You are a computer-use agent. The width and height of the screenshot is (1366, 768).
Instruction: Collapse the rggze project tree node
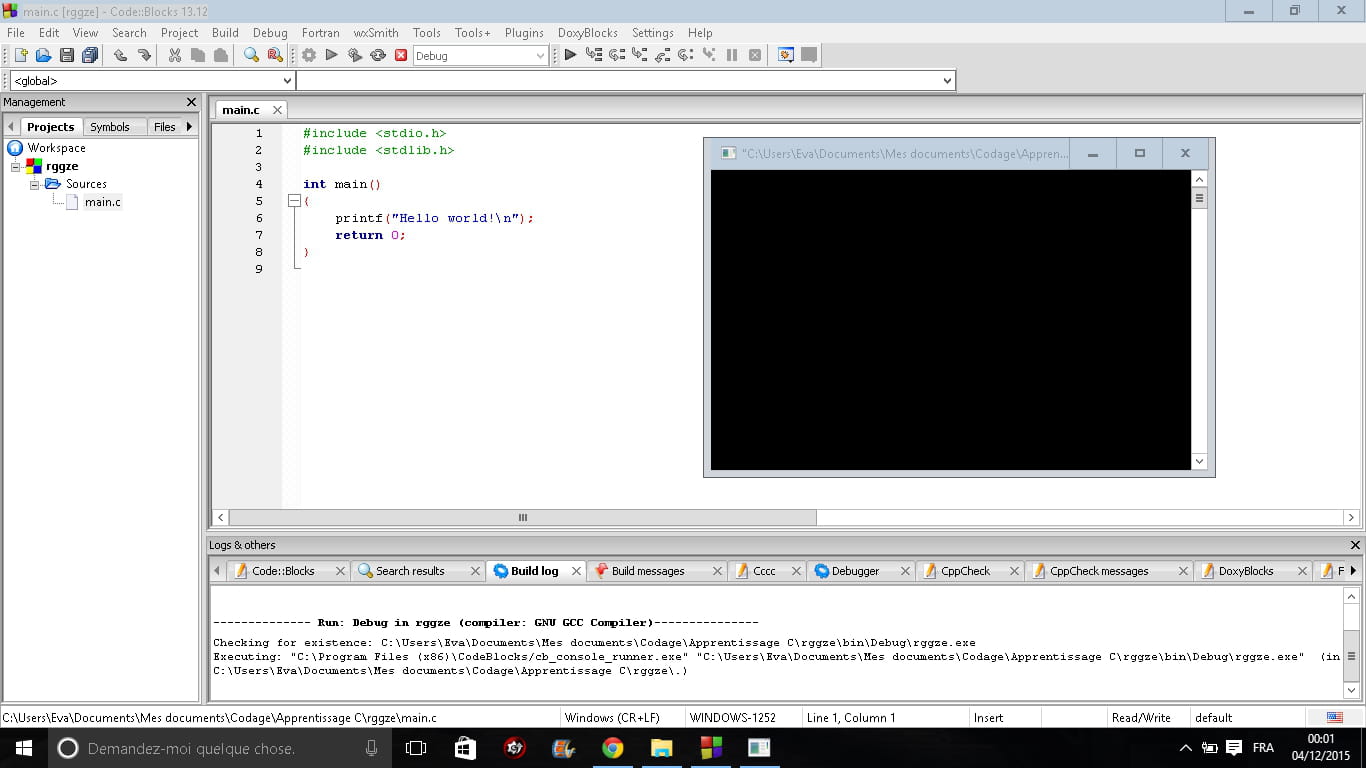pyautogui.click(x=16, y=167)
